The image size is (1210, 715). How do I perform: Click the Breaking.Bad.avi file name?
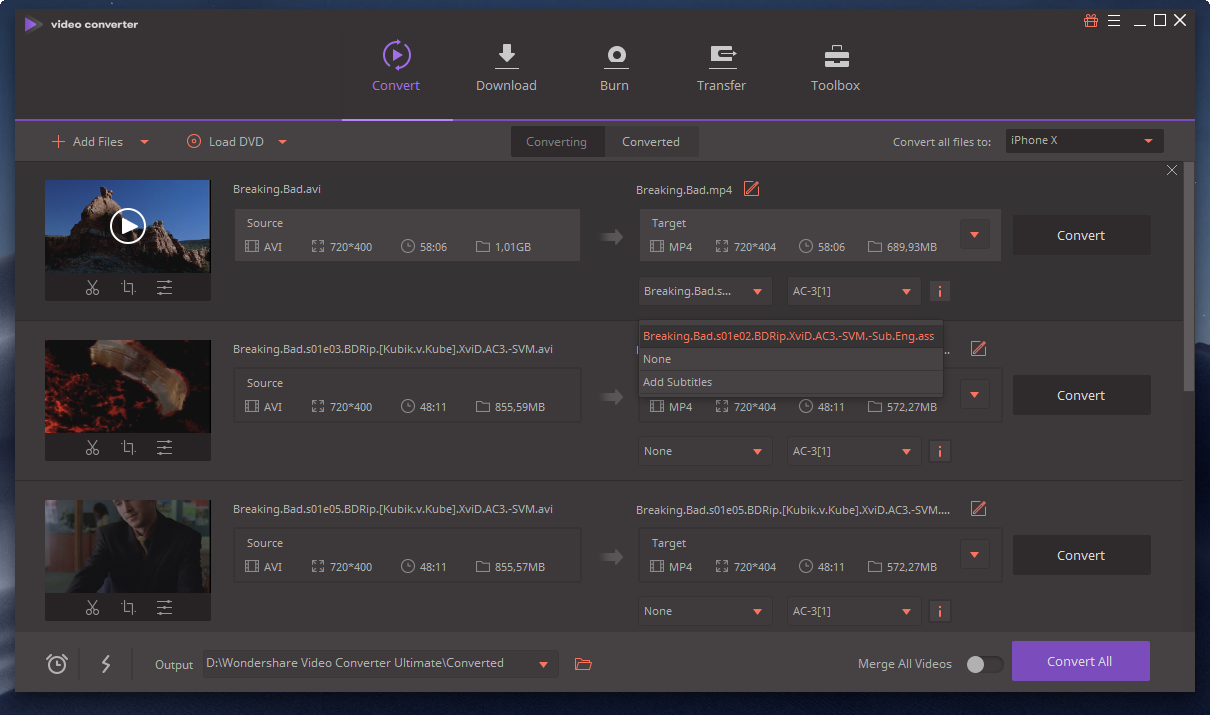(277, 189)
